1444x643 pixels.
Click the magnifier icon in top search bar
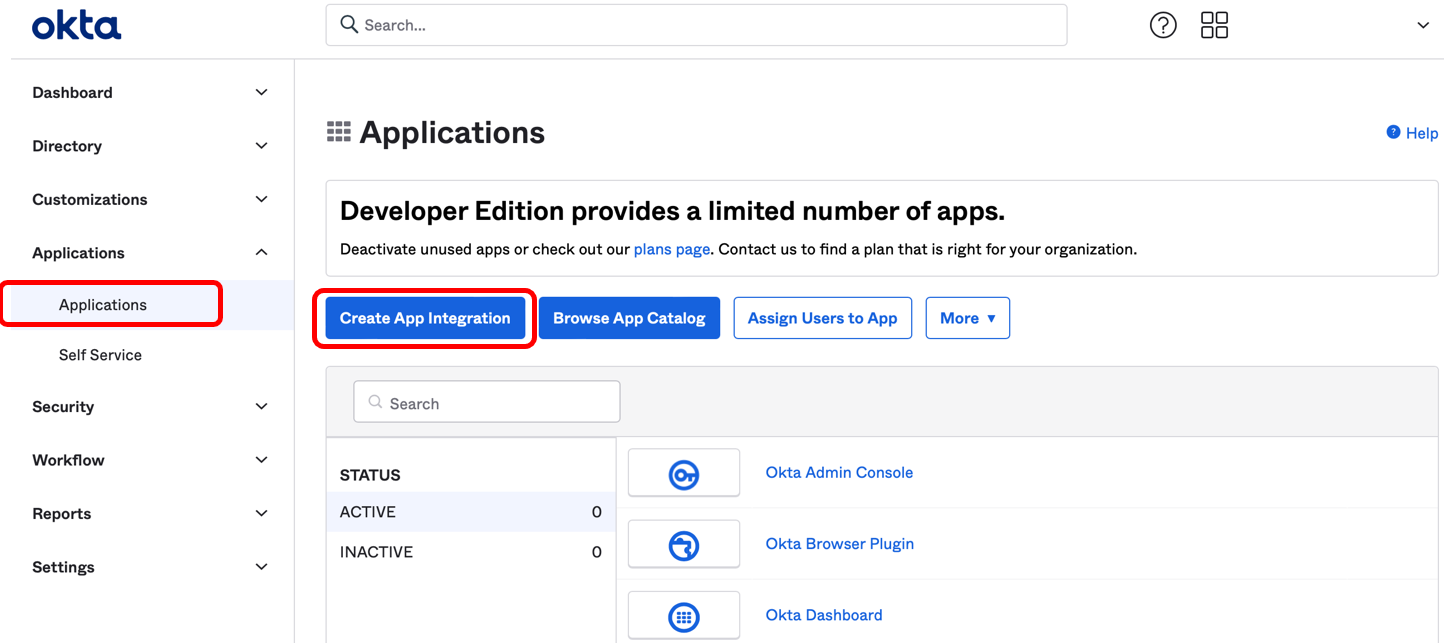349,25
